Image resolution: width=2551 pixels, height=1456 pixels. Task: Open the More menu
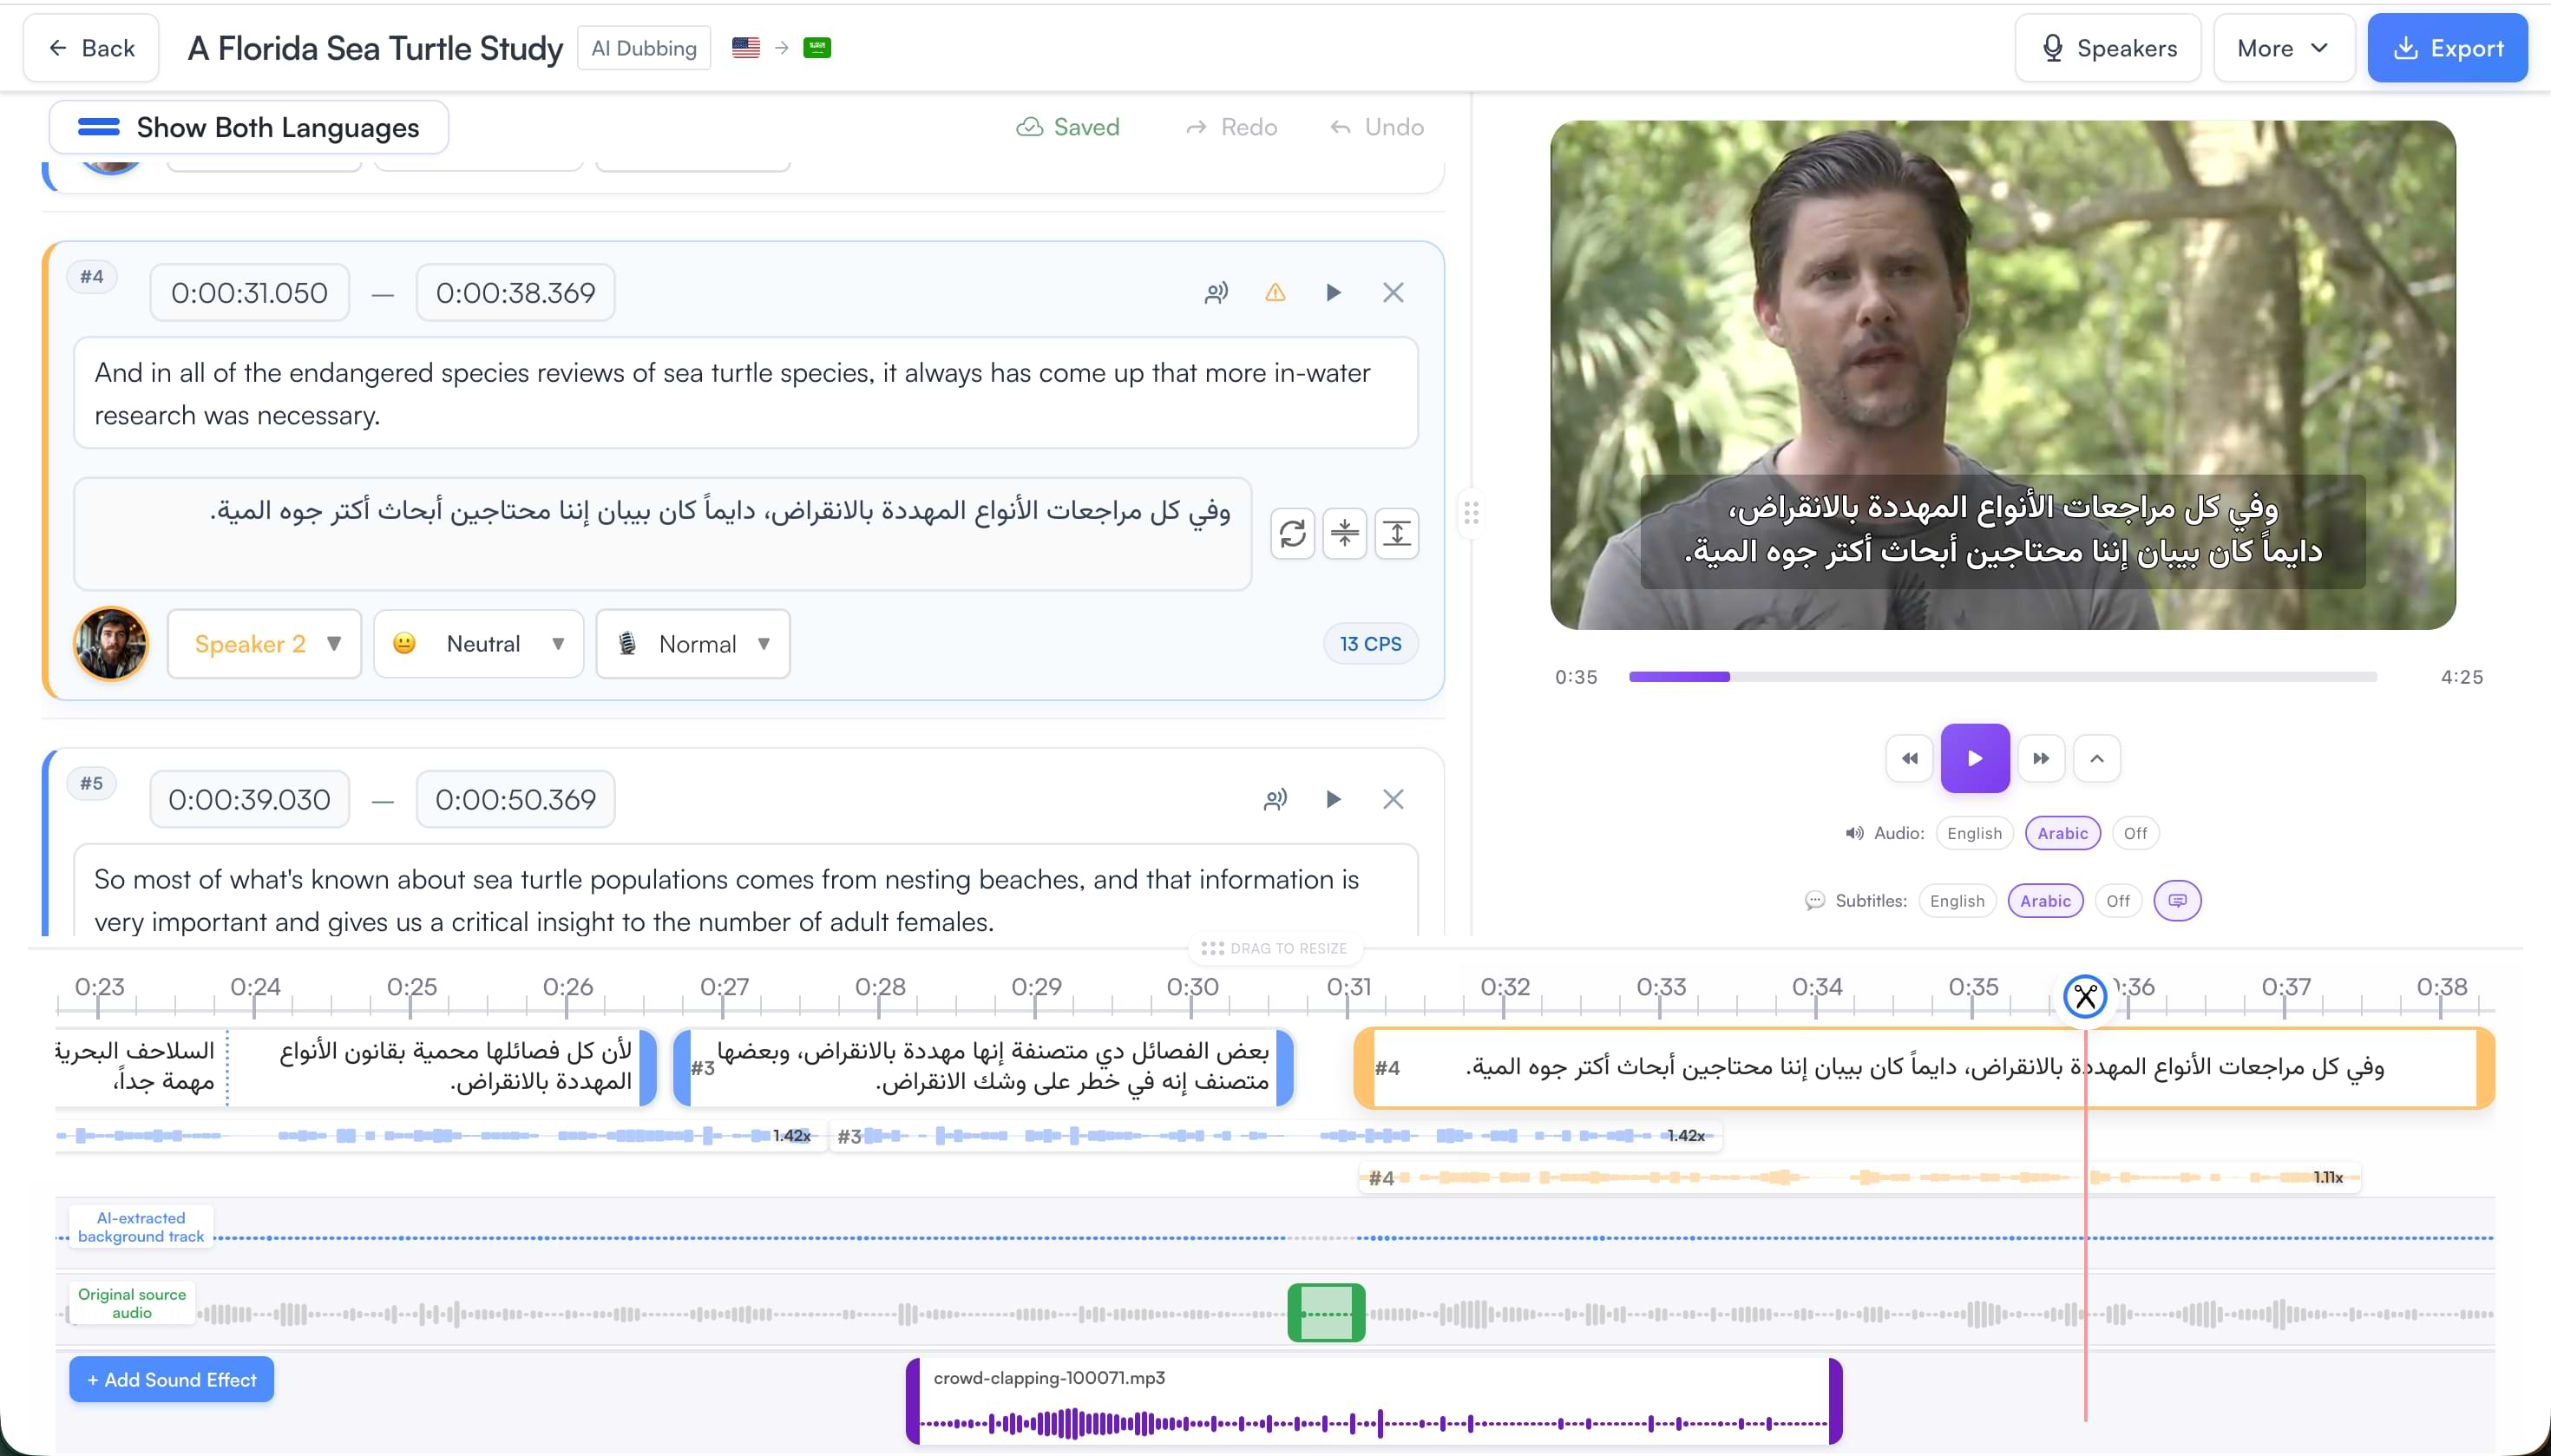(x=2283, y=48)
